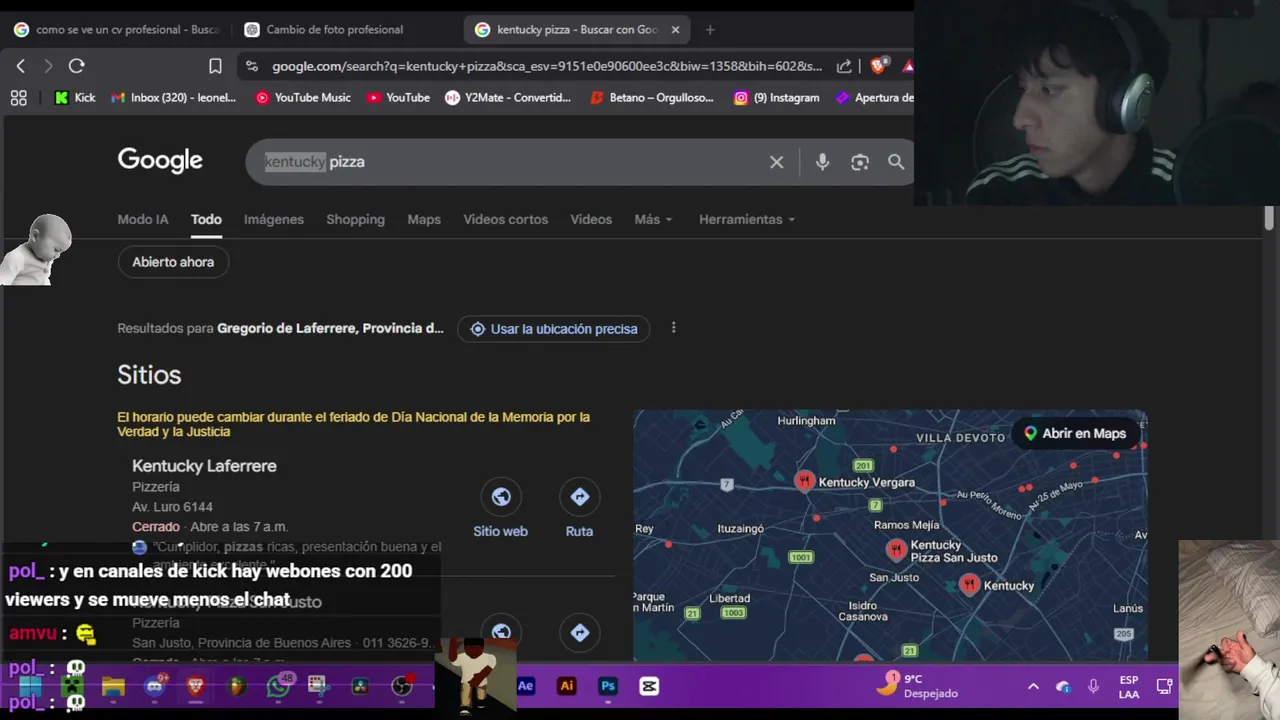Open Windows Start menu

pos(30,686)
